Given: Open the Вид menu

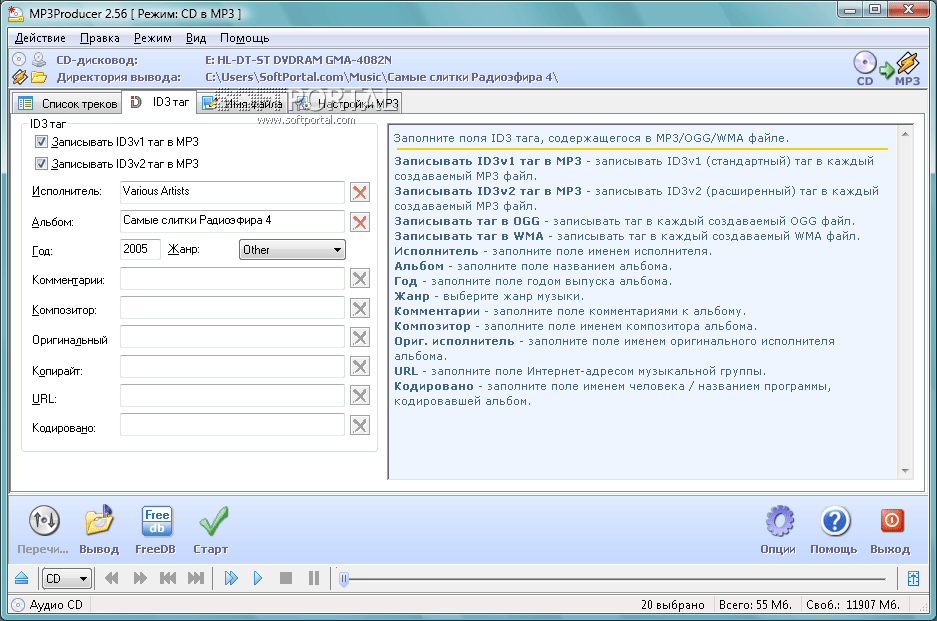Looking at the screenshot, I should pyautogui.click(x=195, y=38).
